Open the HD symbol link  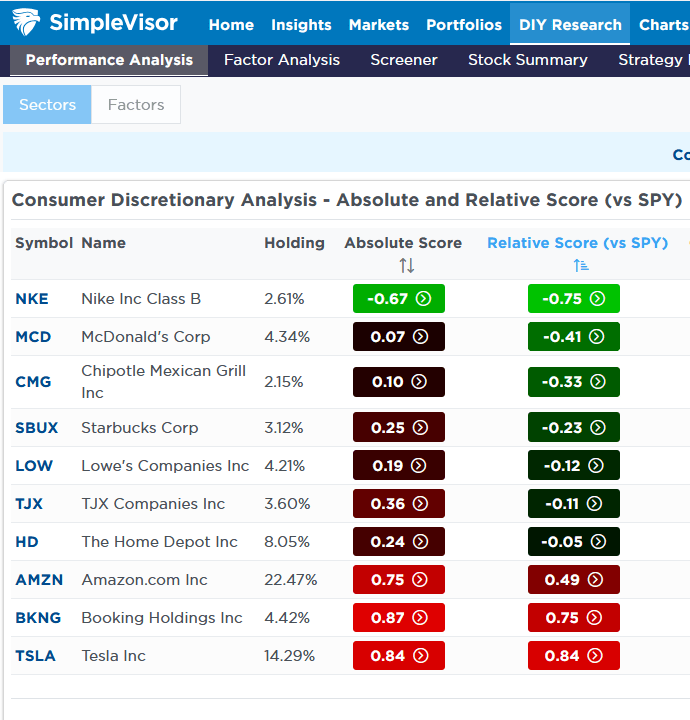click(x=27, y=542)
